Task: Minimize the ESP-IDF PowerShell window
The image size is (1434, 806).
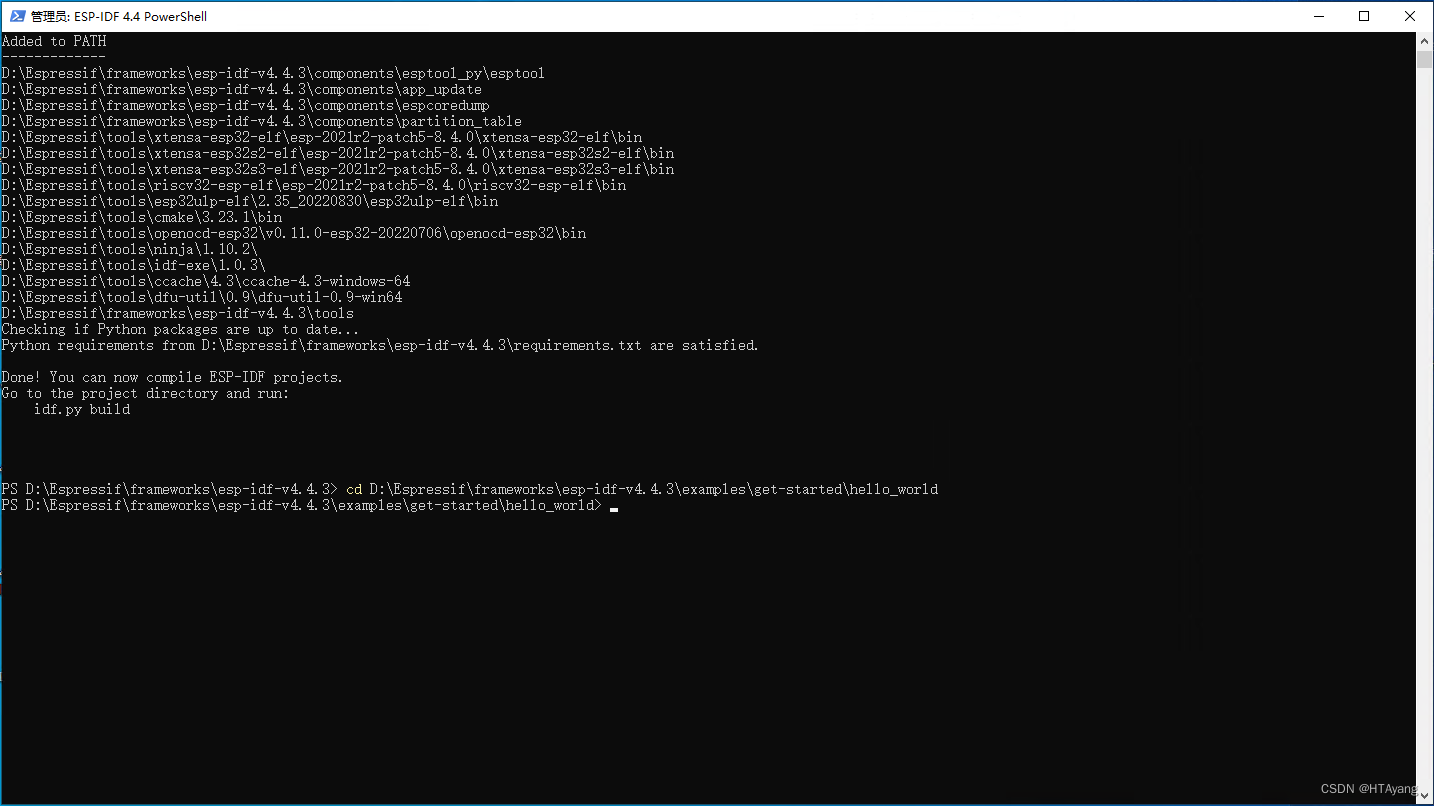Action: [1318, 16]
